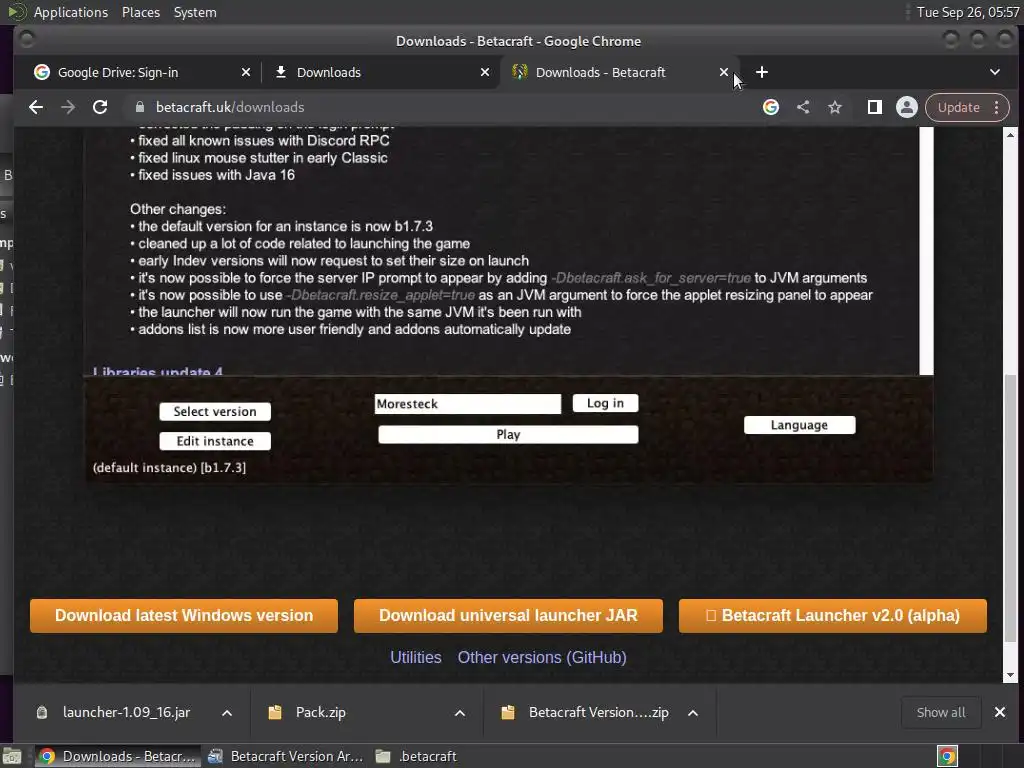Screen dimensions: 1024x768
Task: Click the clock Tue Sep 26, 05:57
Action: 968,12
